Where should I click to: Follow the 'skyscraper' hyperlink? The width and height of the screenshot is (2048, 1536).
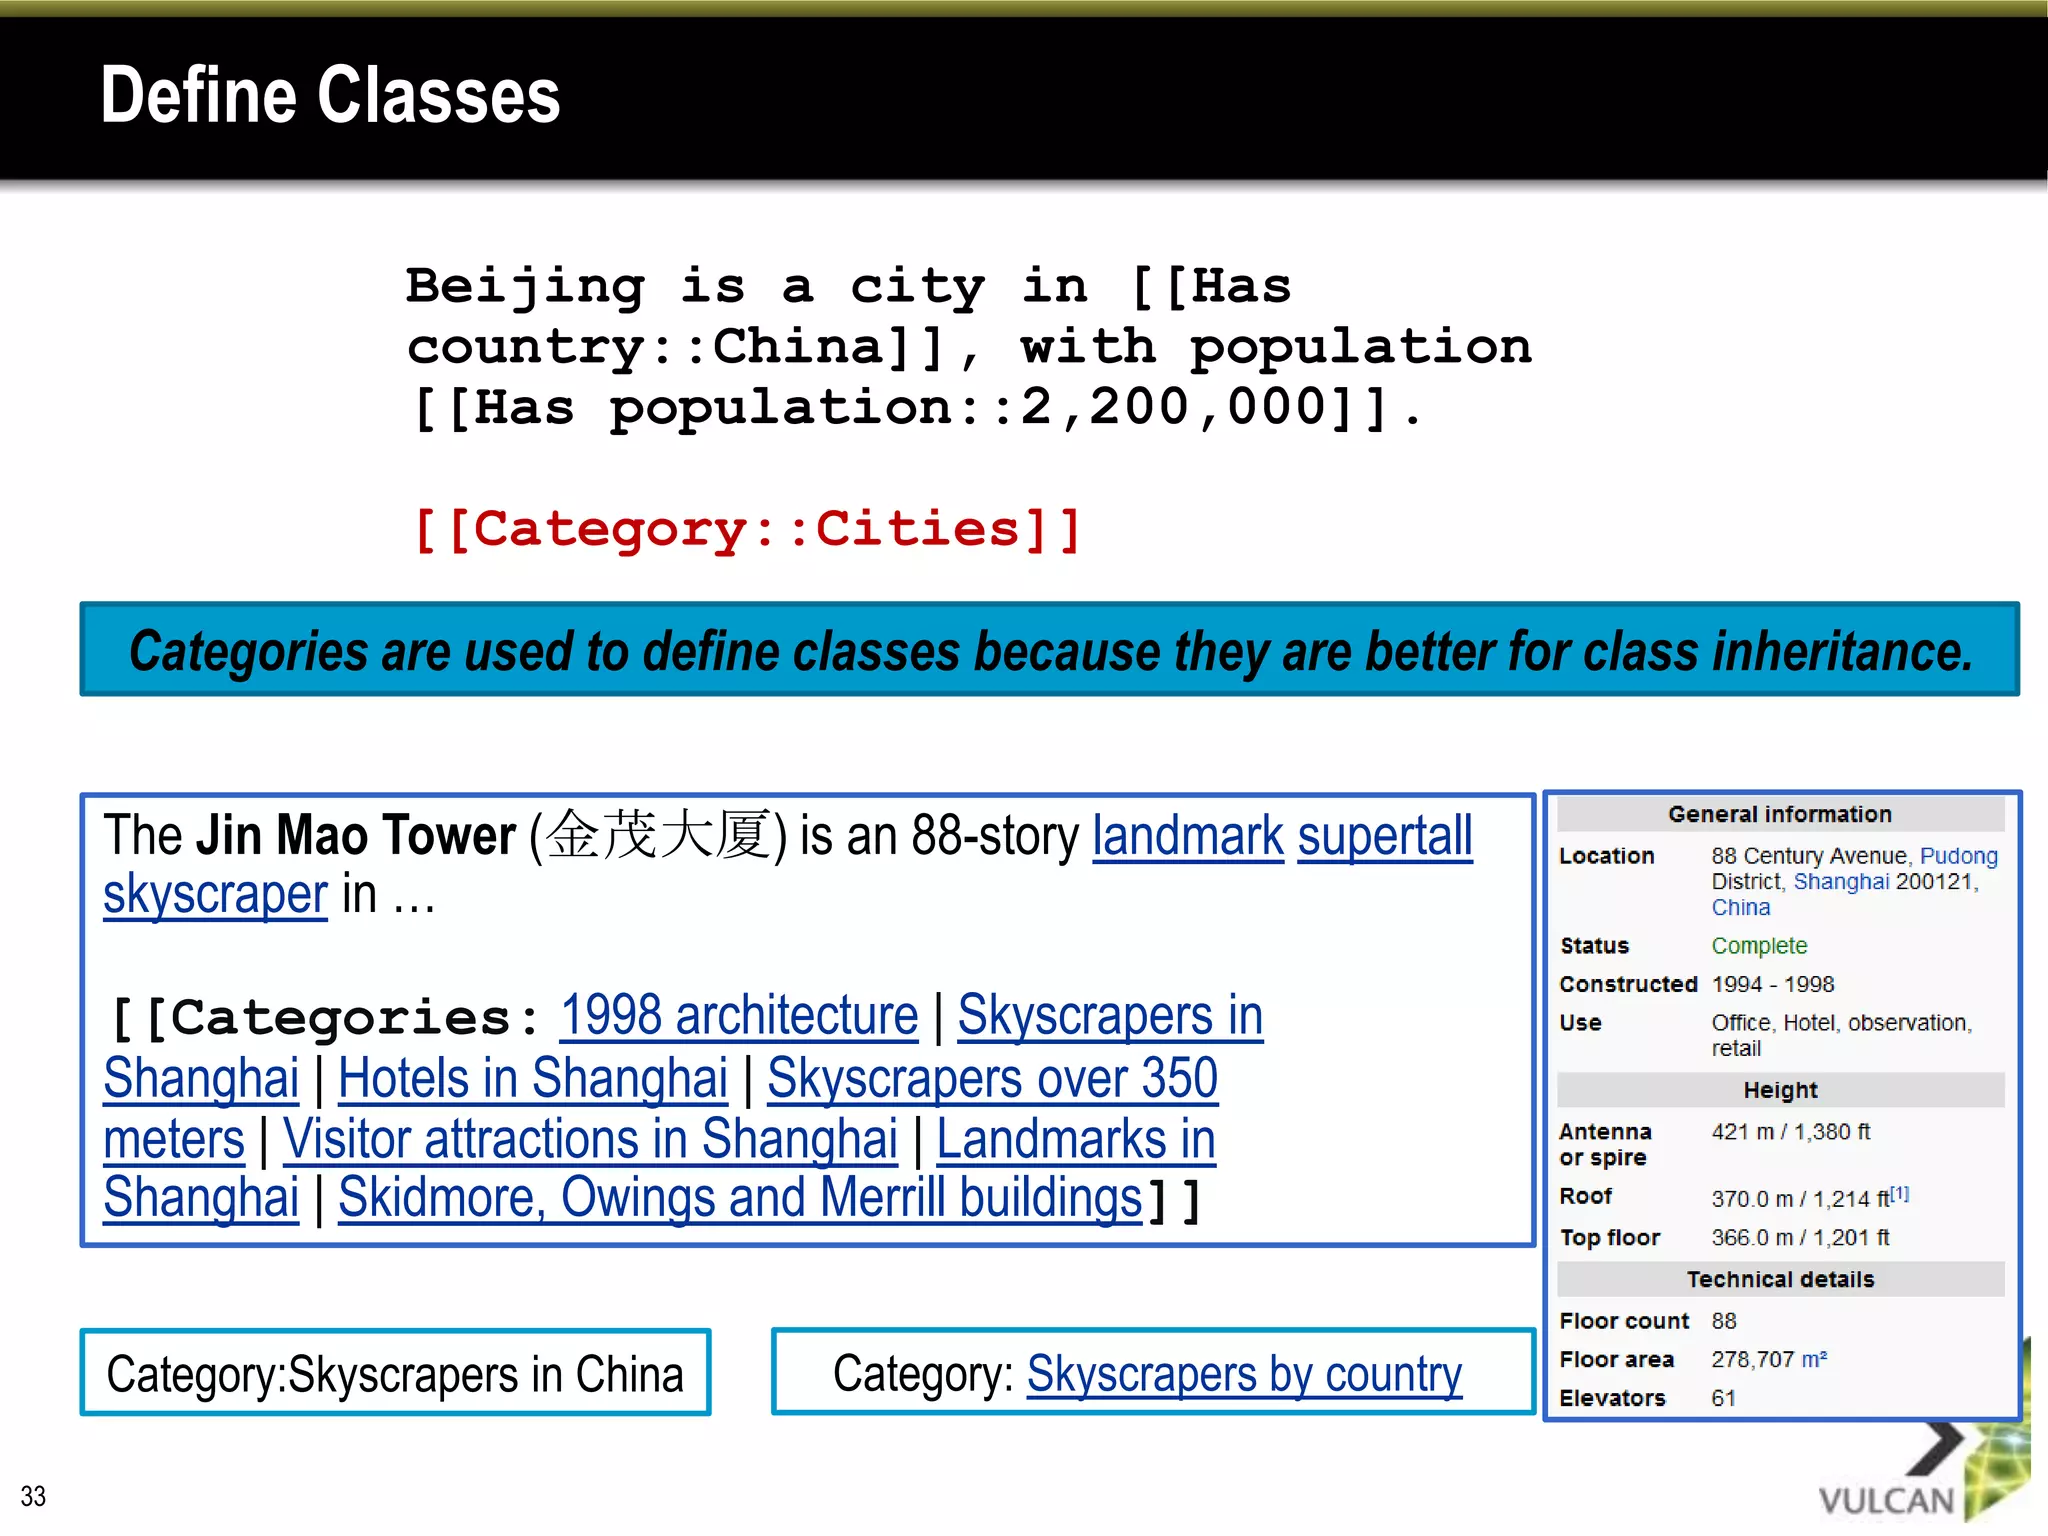click(215, 895)
